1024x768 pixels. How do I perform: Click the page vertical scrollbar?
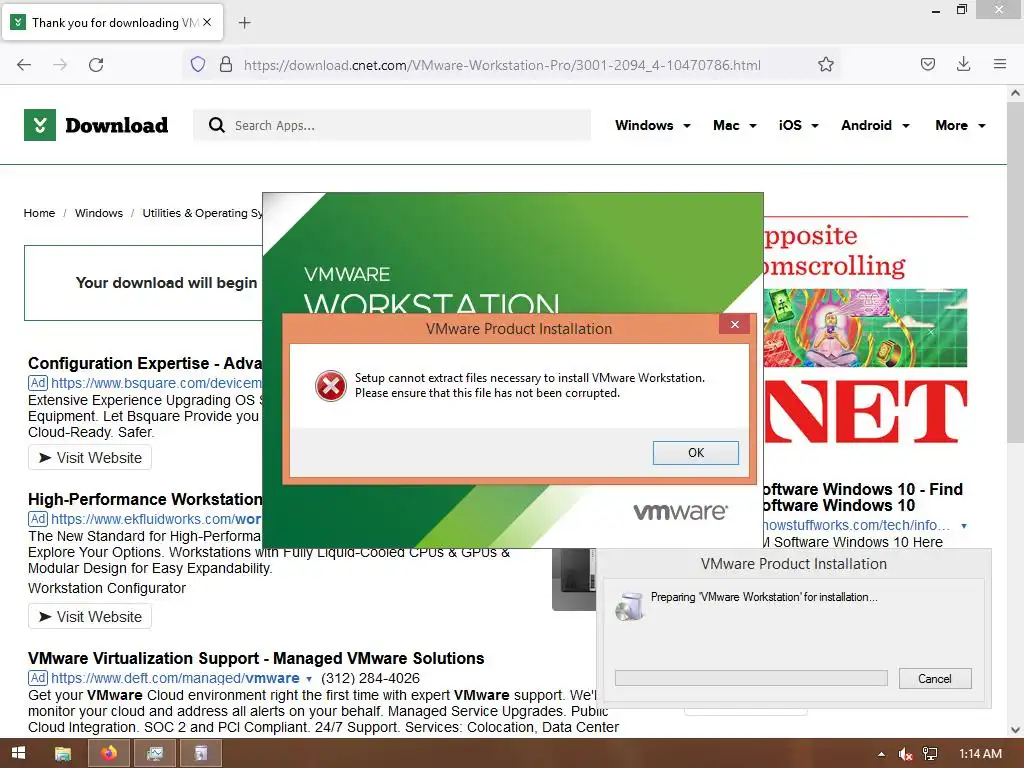click(1015, 274)
